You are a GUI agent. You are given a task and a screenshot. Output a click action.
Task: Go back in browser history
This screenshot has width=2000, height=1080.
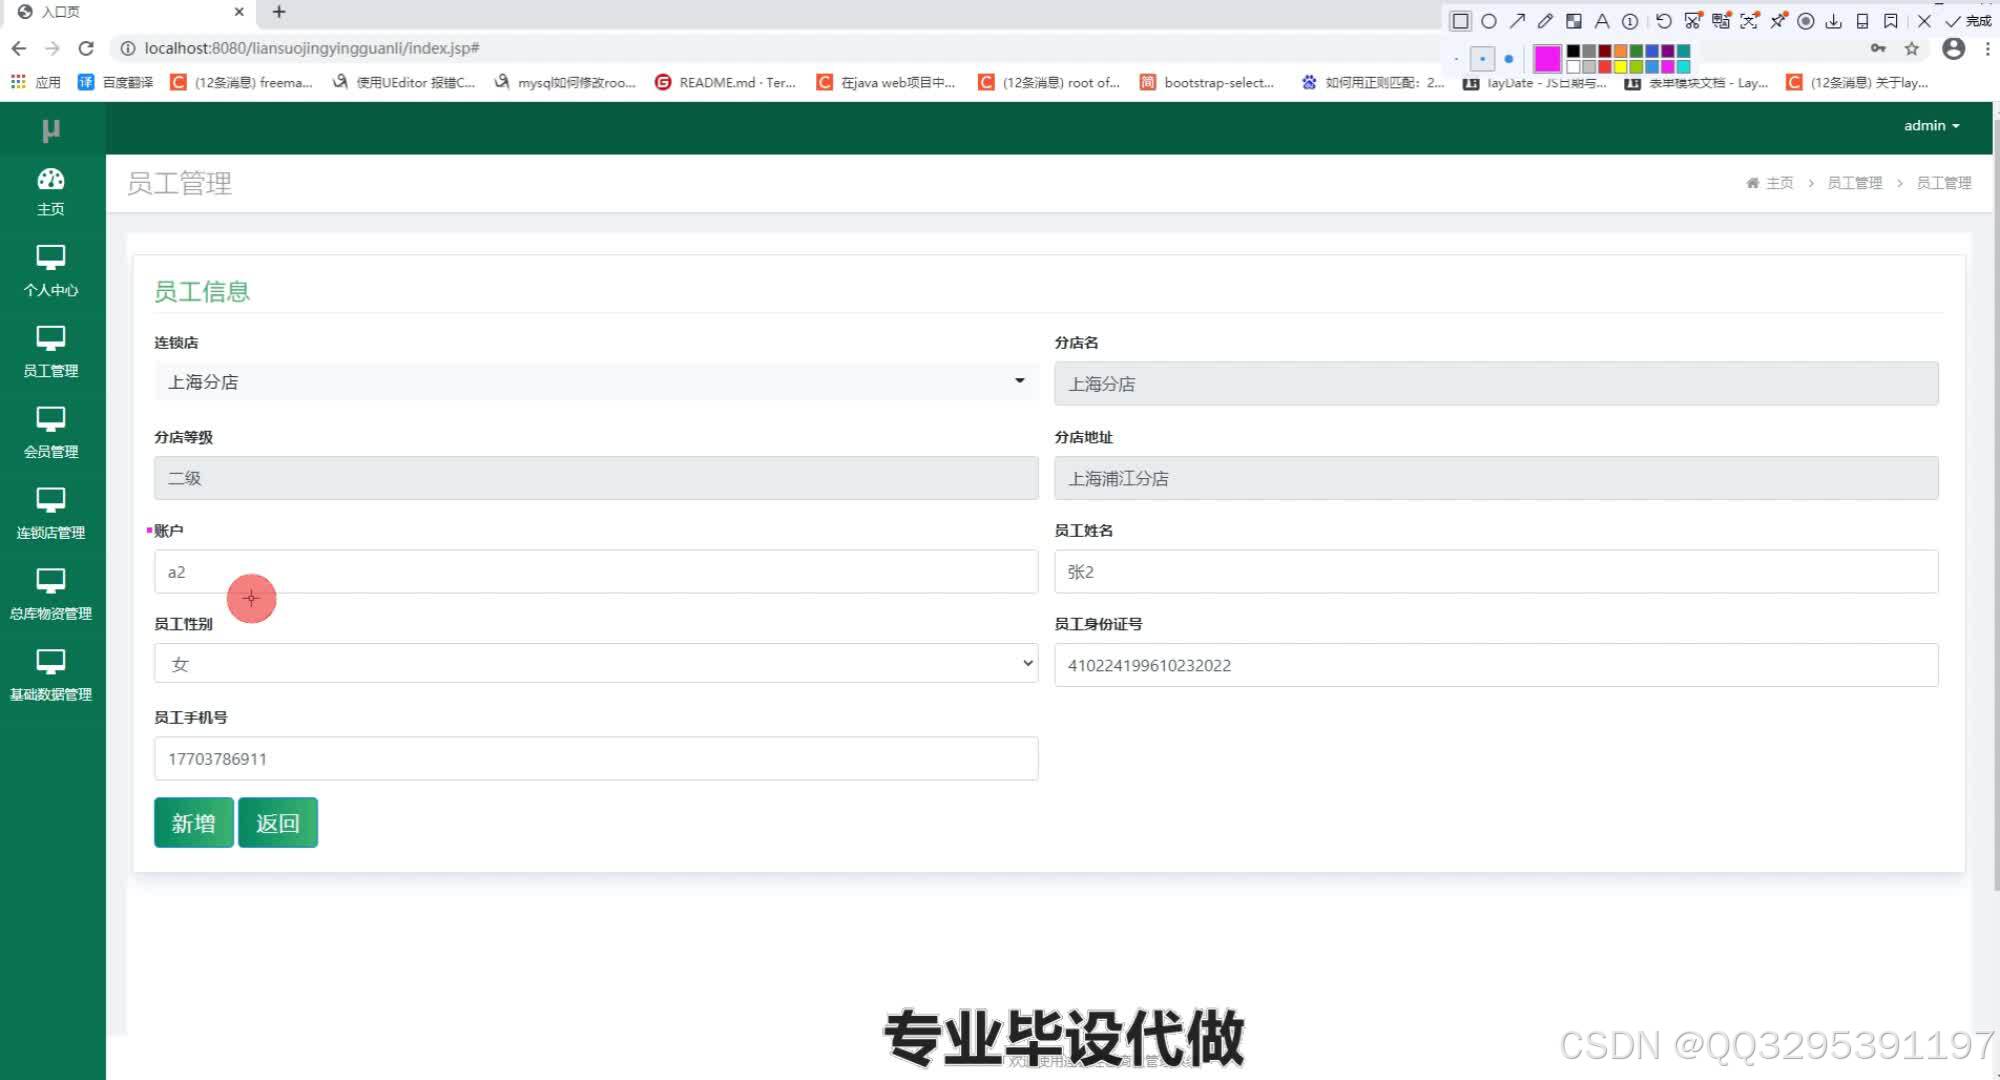click(x=19, y=48)
